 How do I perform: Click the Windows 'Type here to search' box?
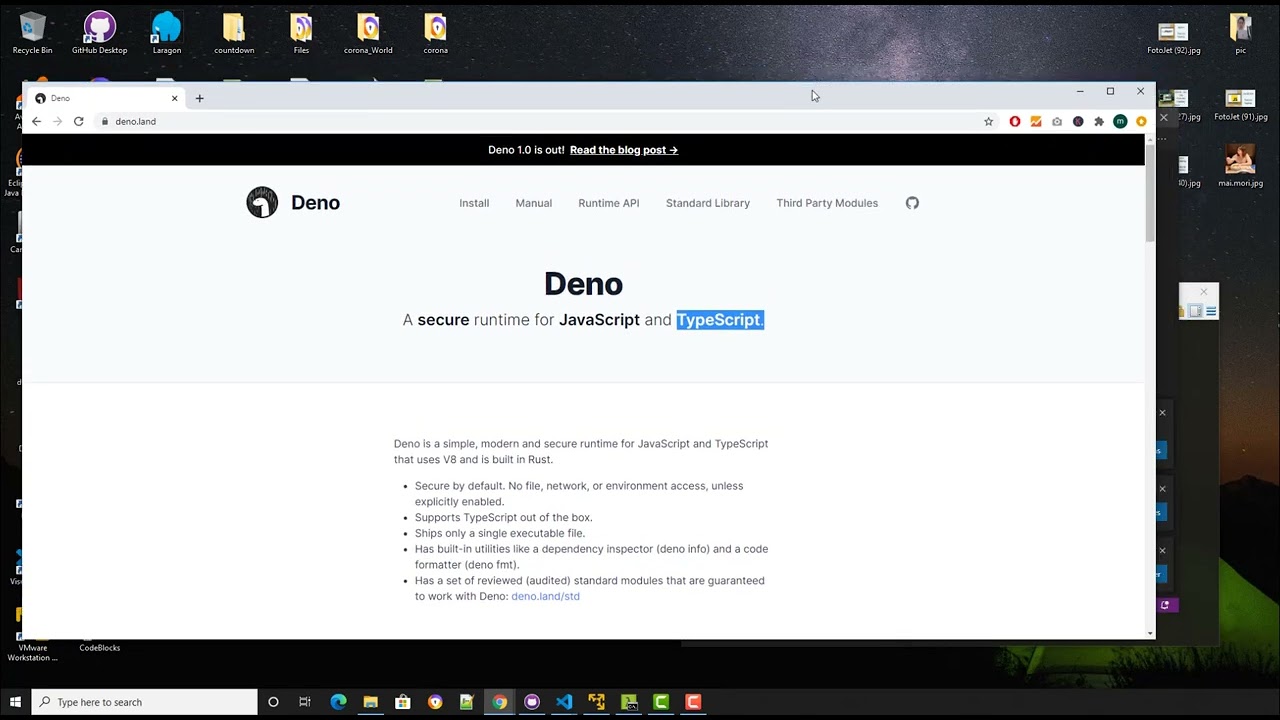(x=145, y=702)
